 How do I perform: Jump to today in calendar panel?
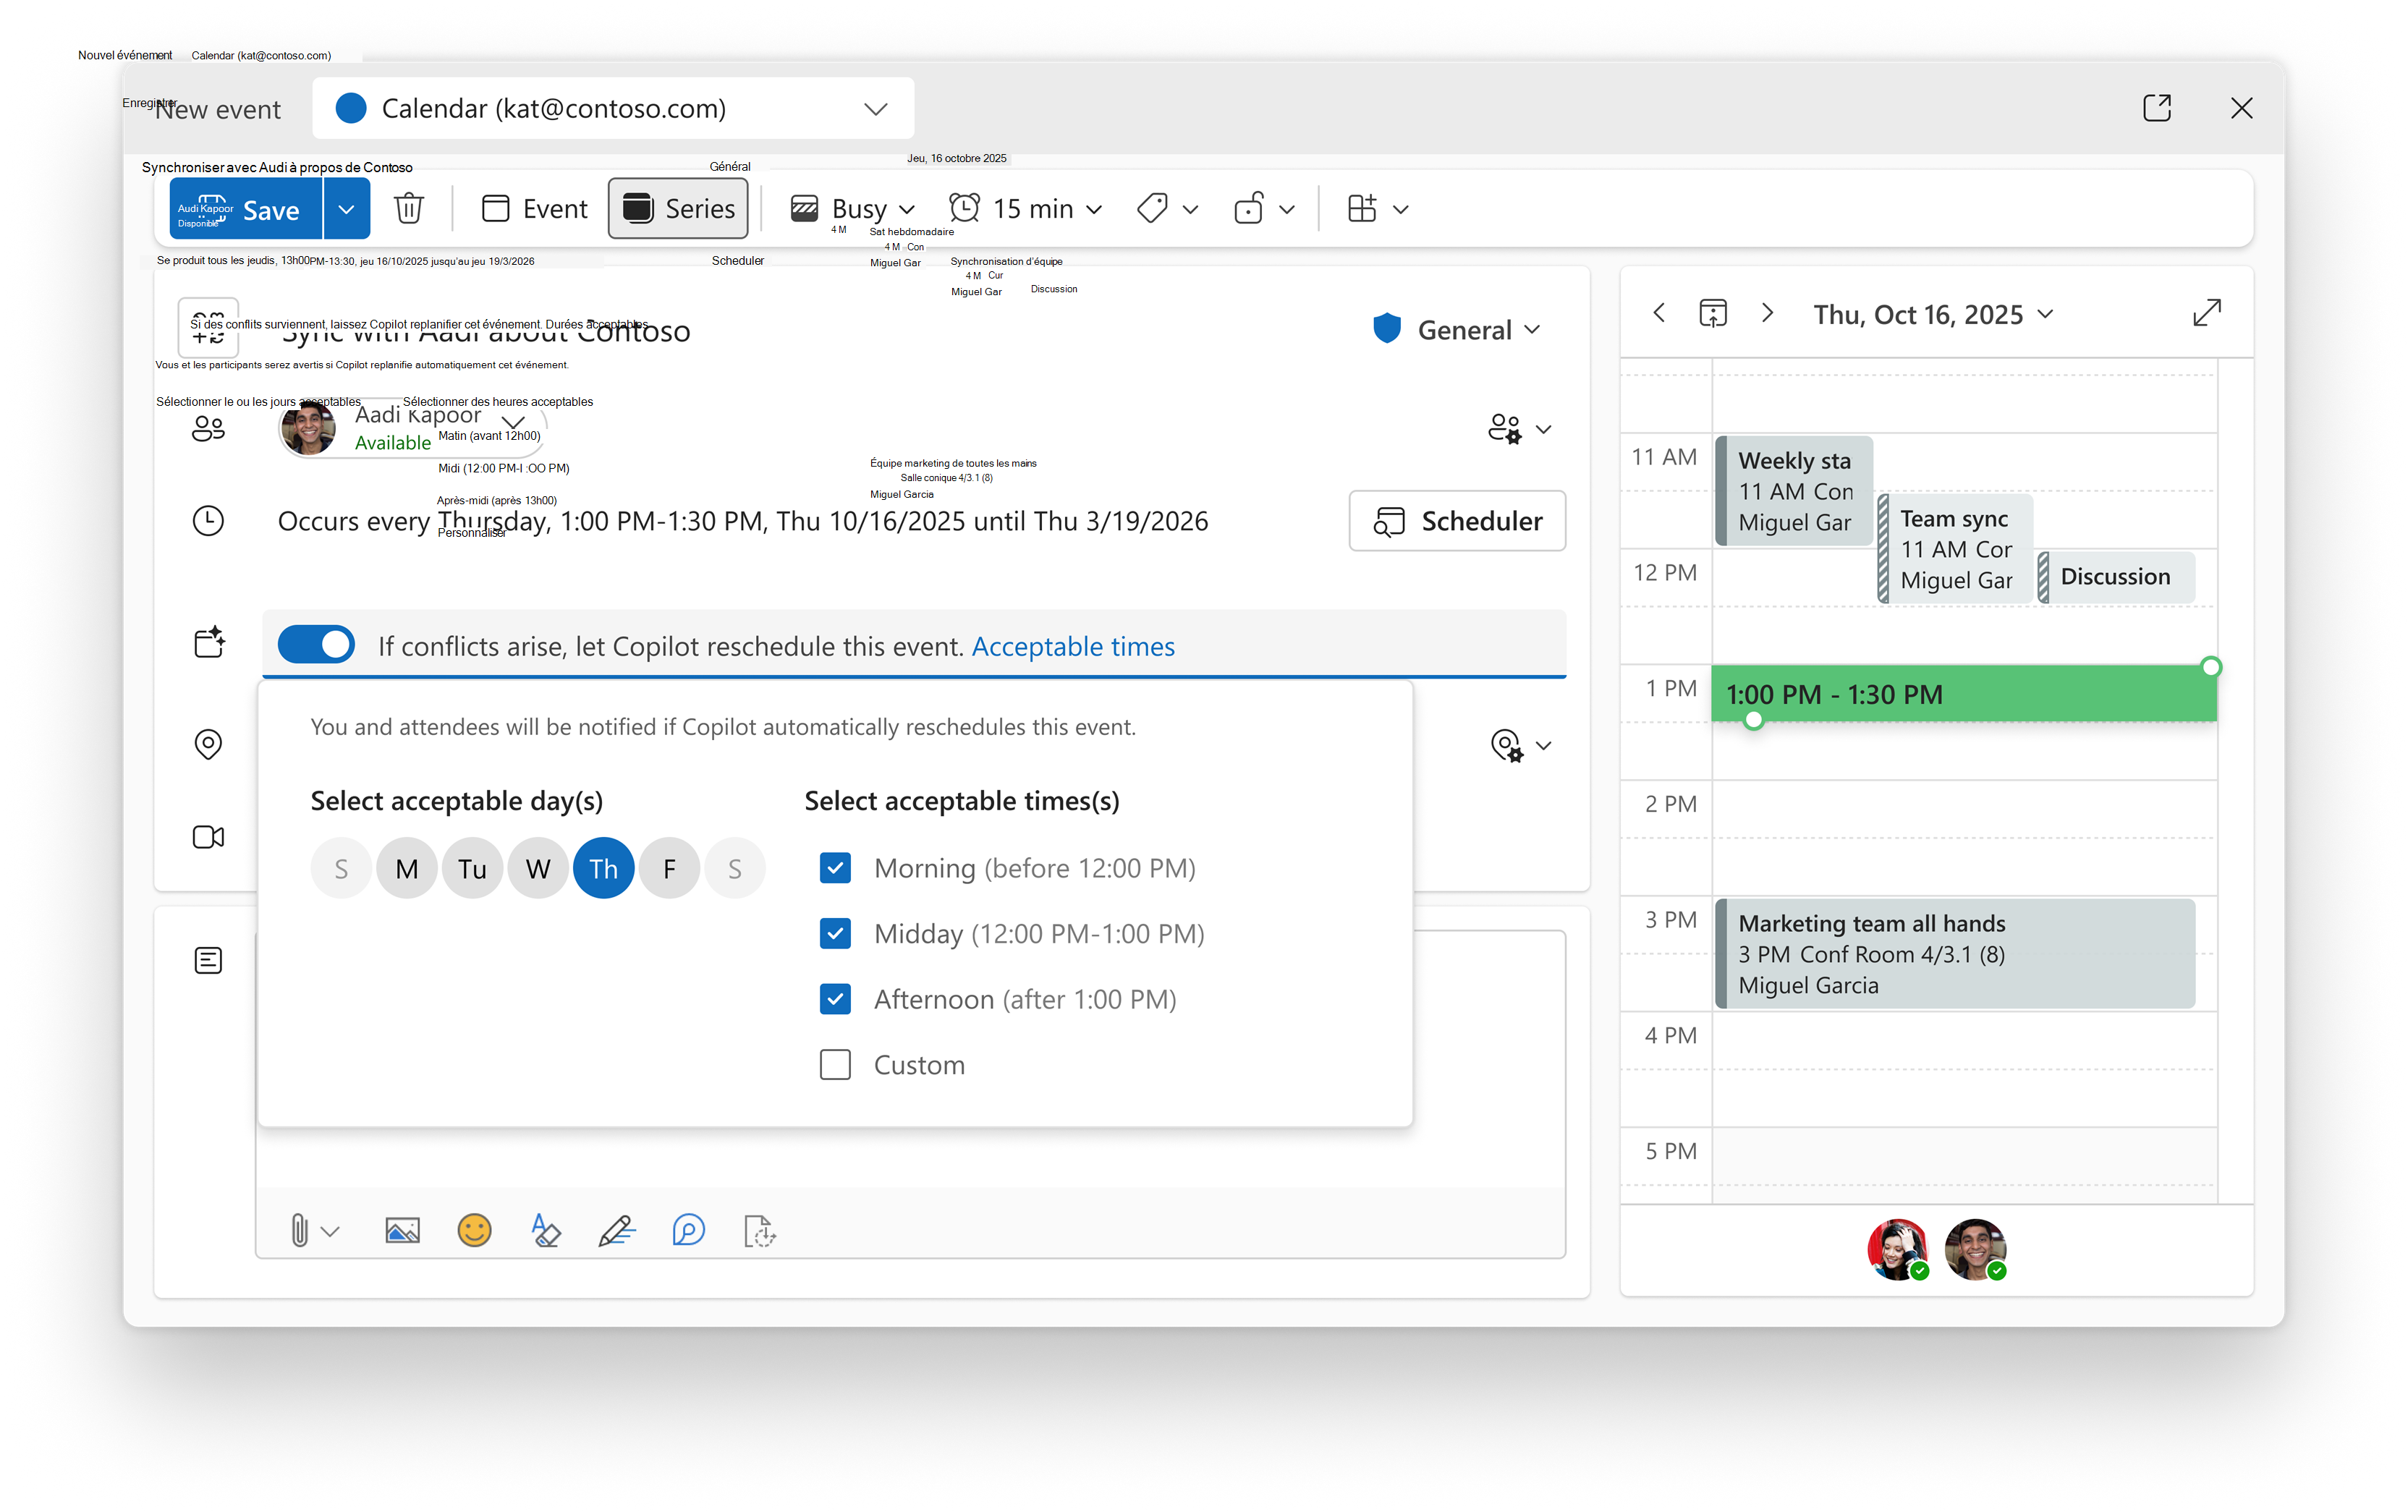1713,314
